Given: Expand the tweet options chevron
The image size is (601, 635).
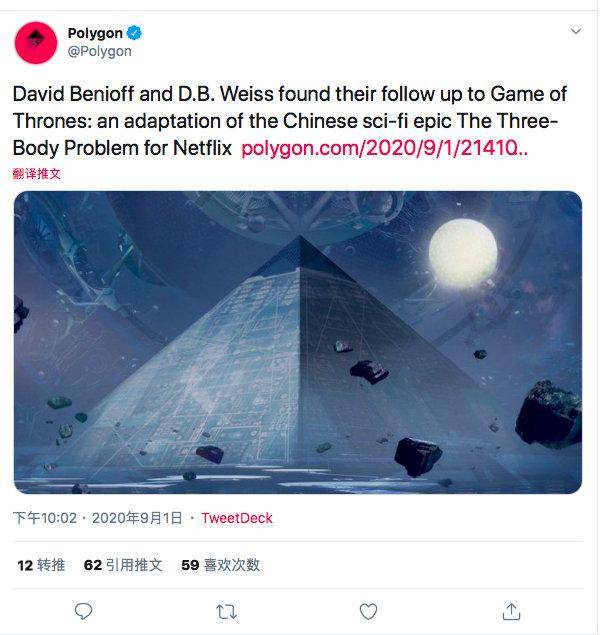Looking at the screenshot, I should coord(576,31).
